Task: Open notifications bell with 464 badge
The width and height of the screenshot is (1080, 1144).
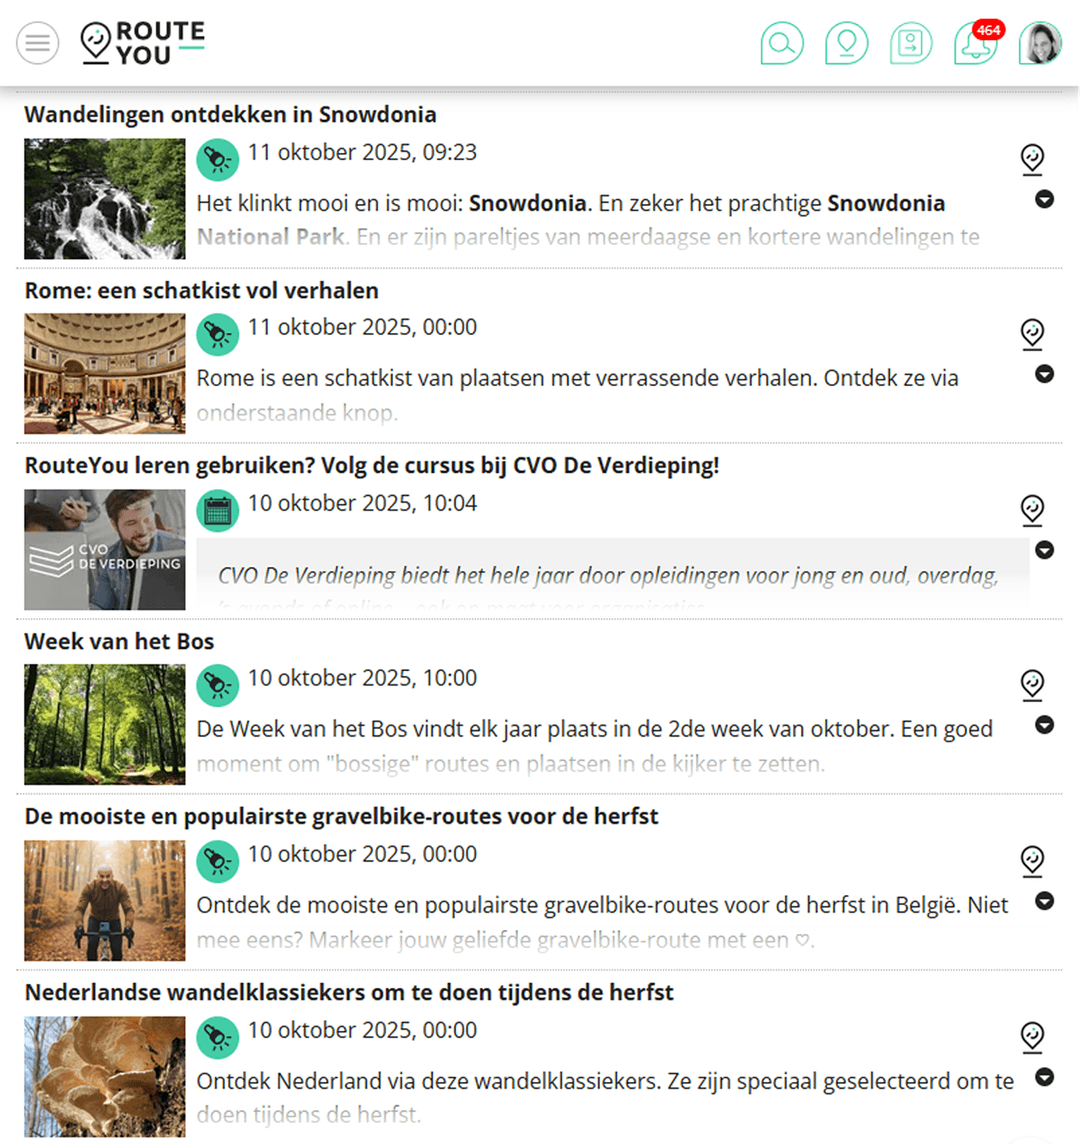Action: click(x=976, y=43)
